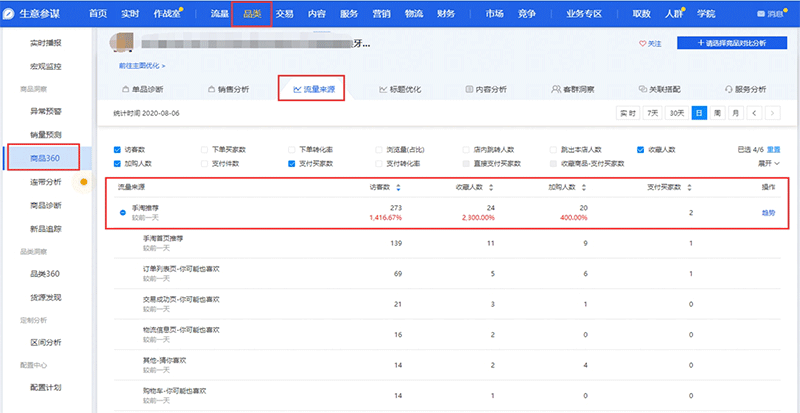
Task: Uncheck the 访客数 metric checkbox
Action: click(x=117, y=149)
